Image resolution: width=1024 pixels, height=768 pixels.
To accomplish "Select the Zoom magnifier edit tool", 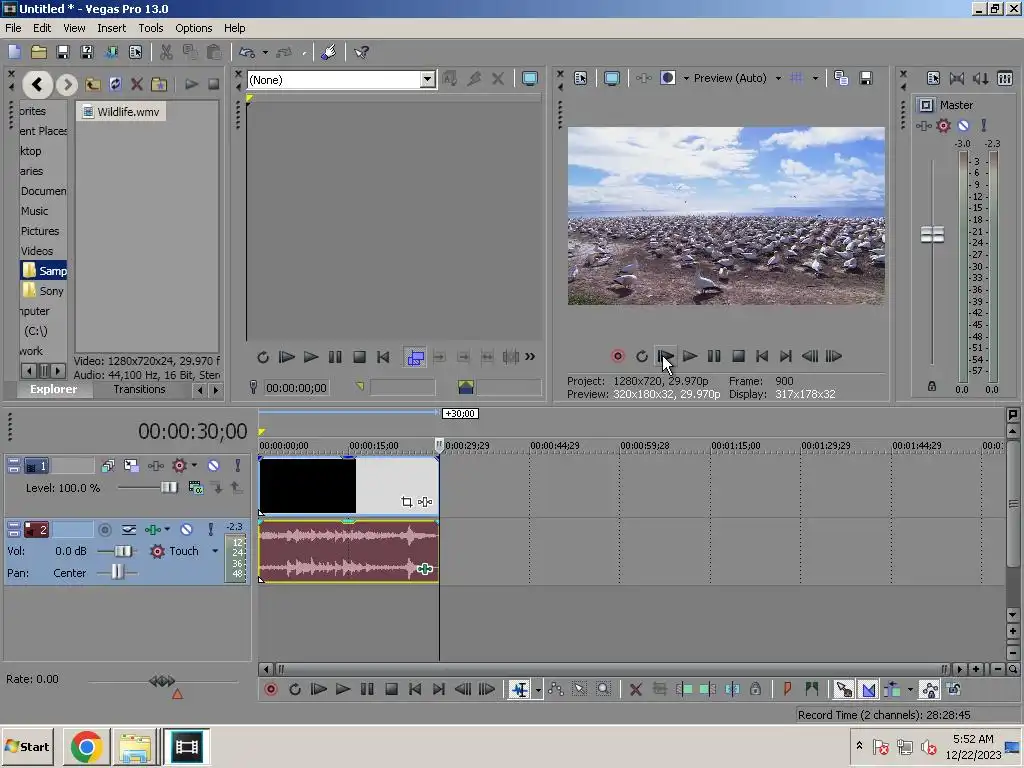I will 603,689.
